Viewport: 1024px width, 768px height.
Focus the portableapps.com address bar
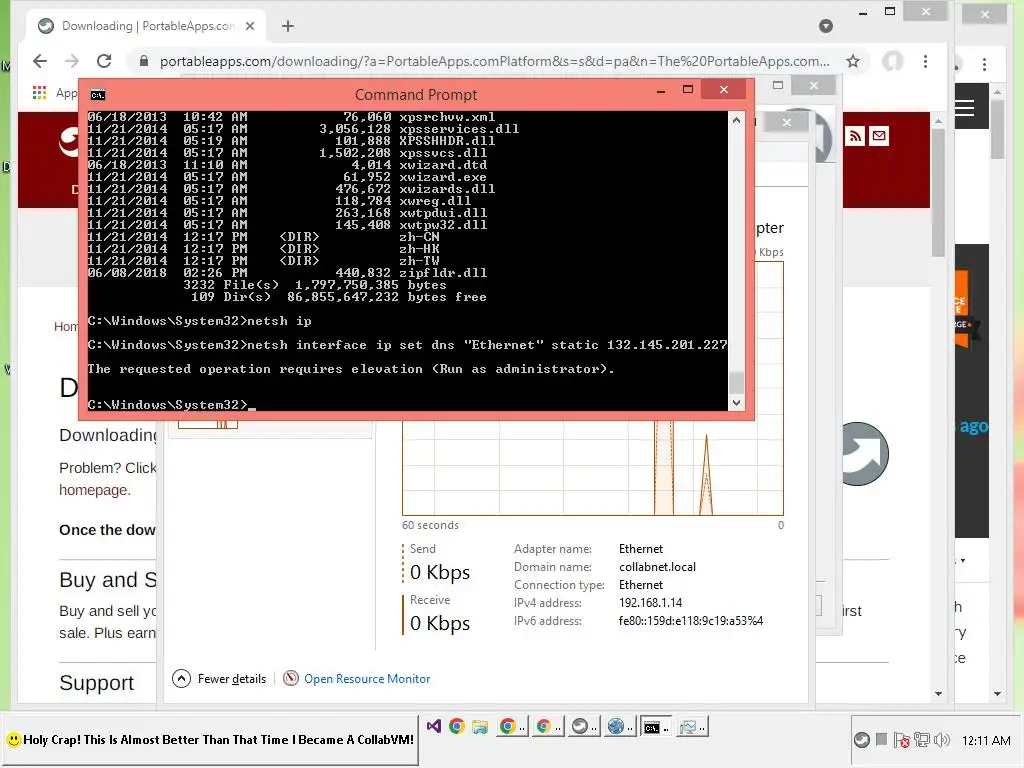click(494, 61)
